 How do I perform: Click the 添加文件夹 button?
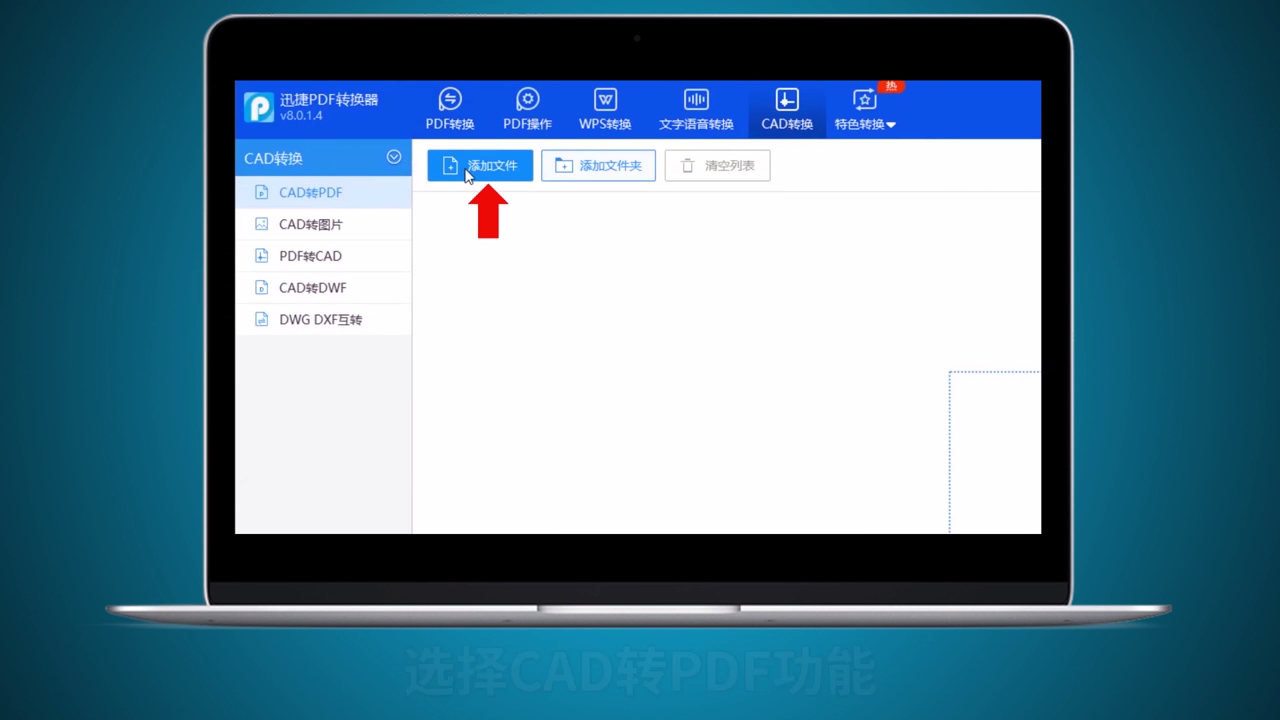point(598,166)
